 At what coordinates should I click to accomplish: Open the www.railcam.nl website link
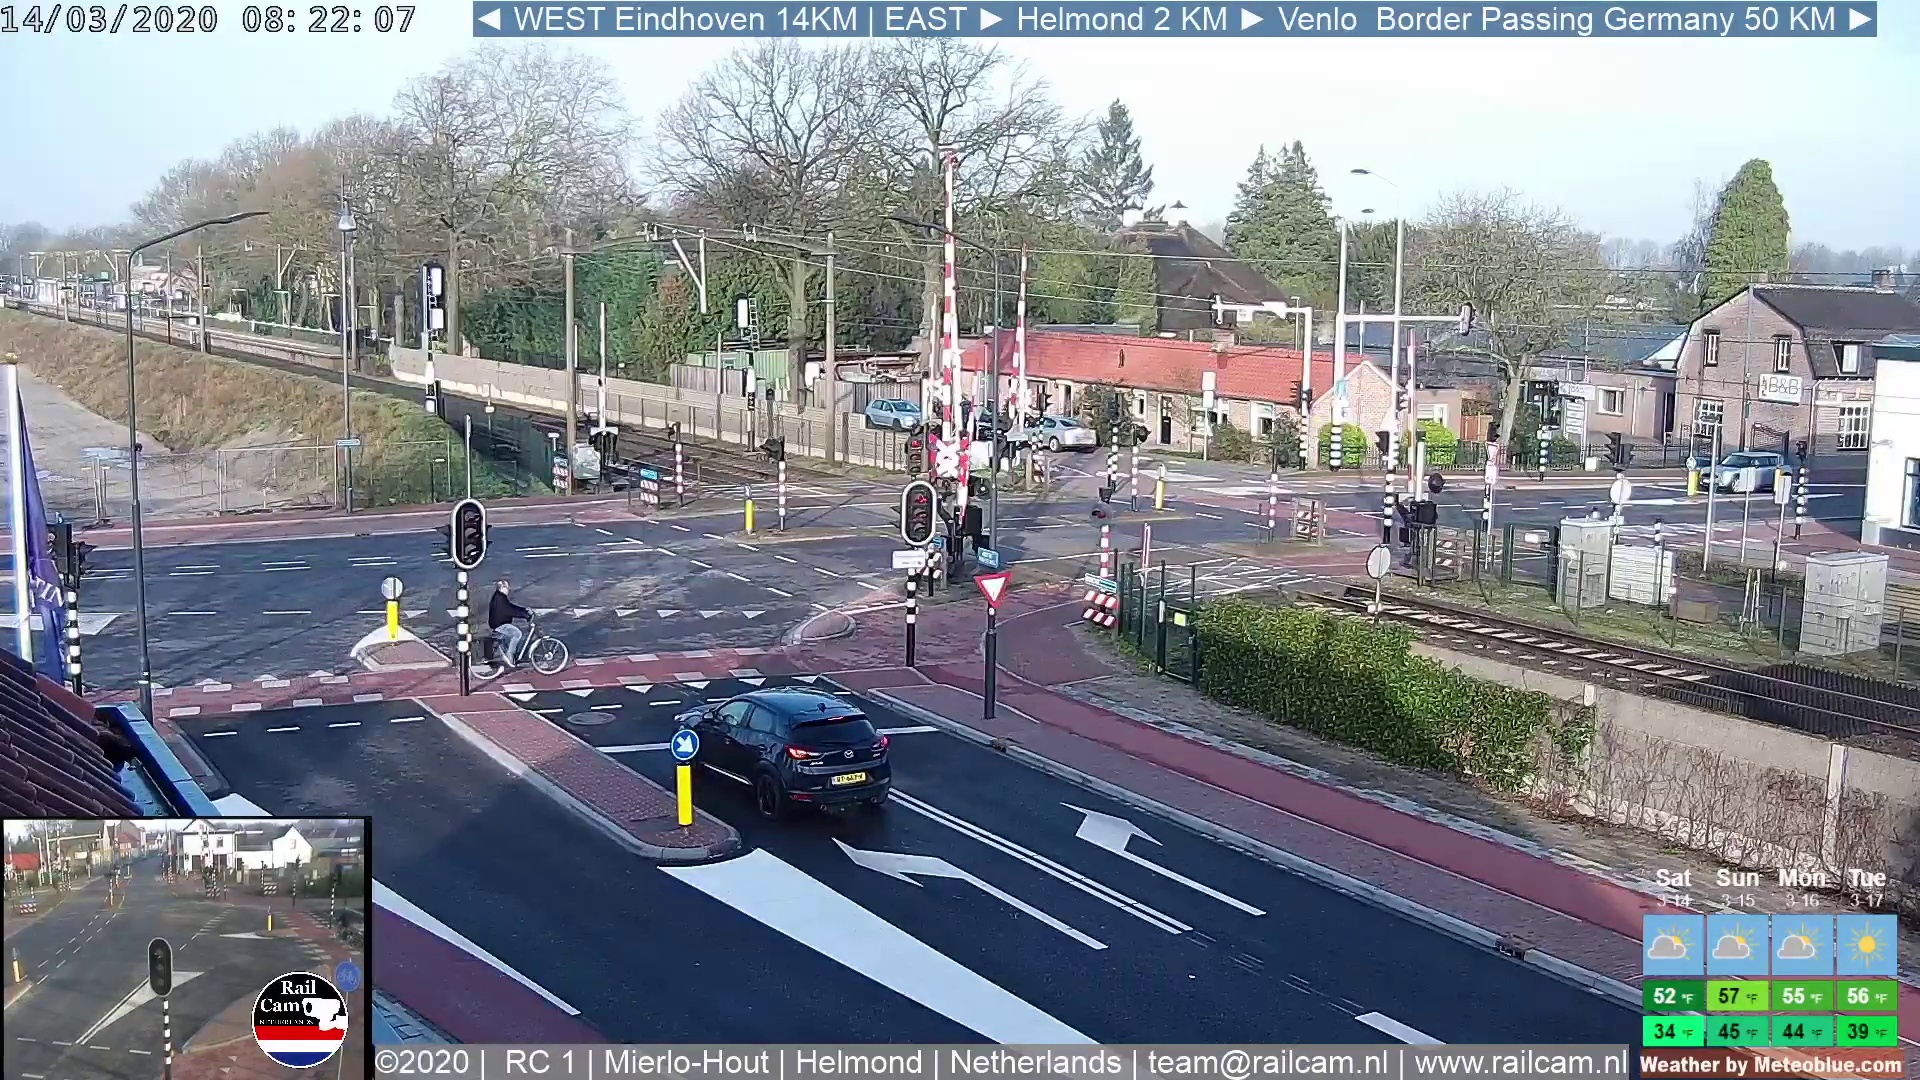pos(1521,1062)
